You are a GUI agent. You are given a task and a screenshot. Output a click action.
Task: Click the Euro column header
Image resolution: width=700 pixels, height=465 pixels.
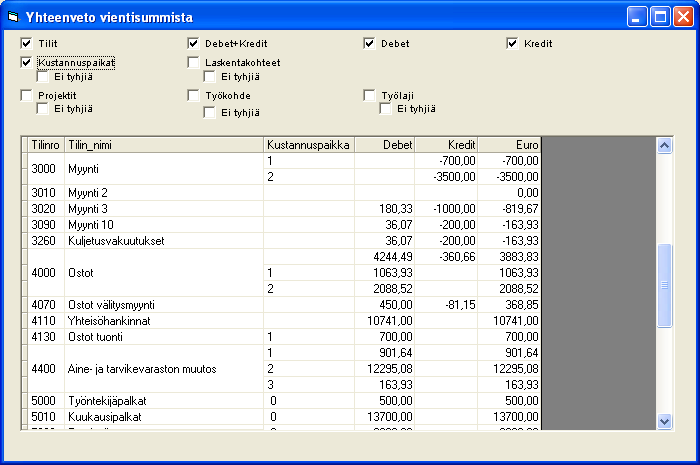coord(509,145)
